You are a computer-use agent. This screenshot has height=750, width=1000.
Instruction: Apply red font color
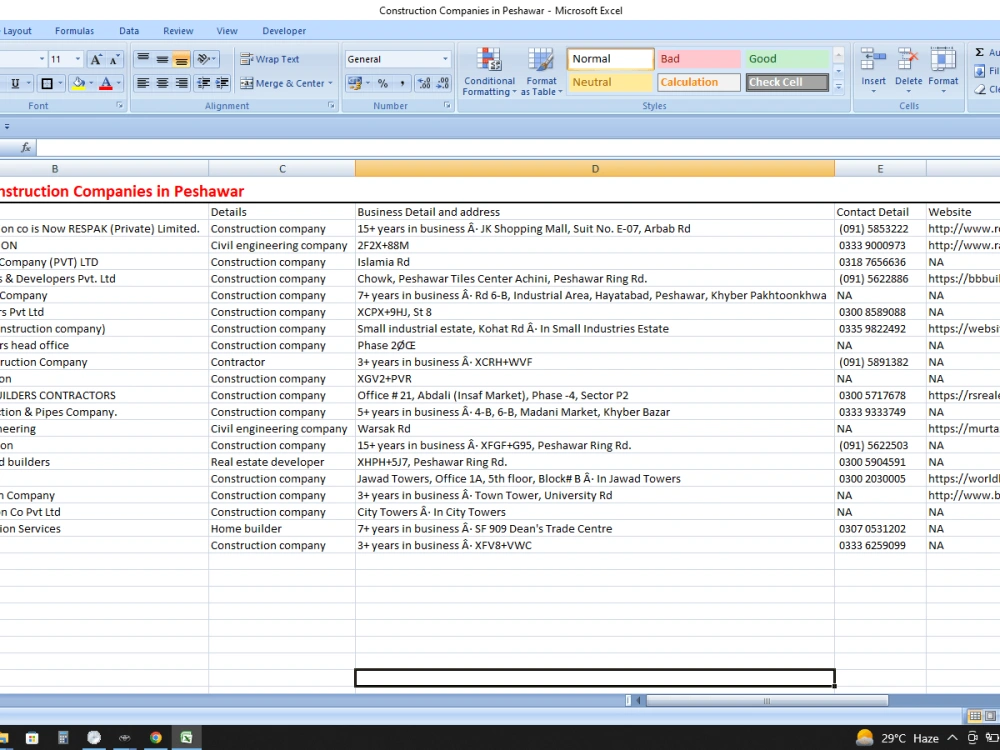[106, 83]
